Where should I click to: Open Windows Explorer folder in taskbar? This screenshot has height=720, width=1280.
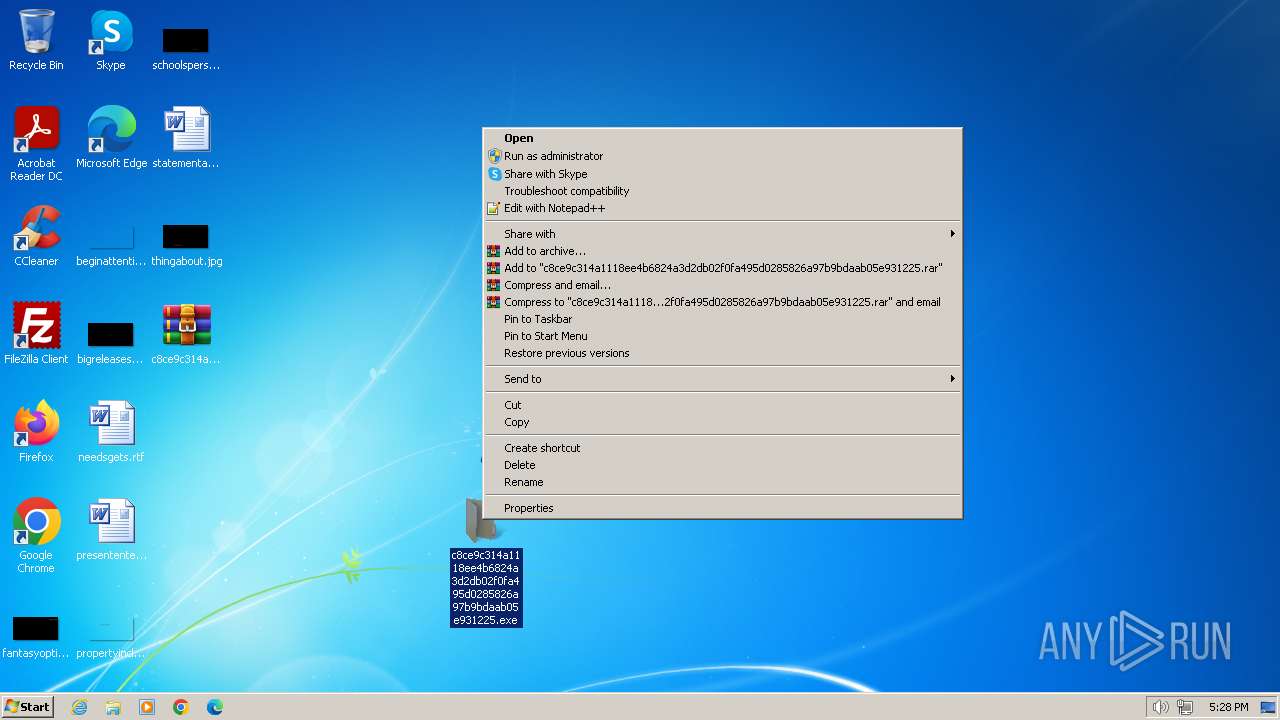tap(113, 707)
